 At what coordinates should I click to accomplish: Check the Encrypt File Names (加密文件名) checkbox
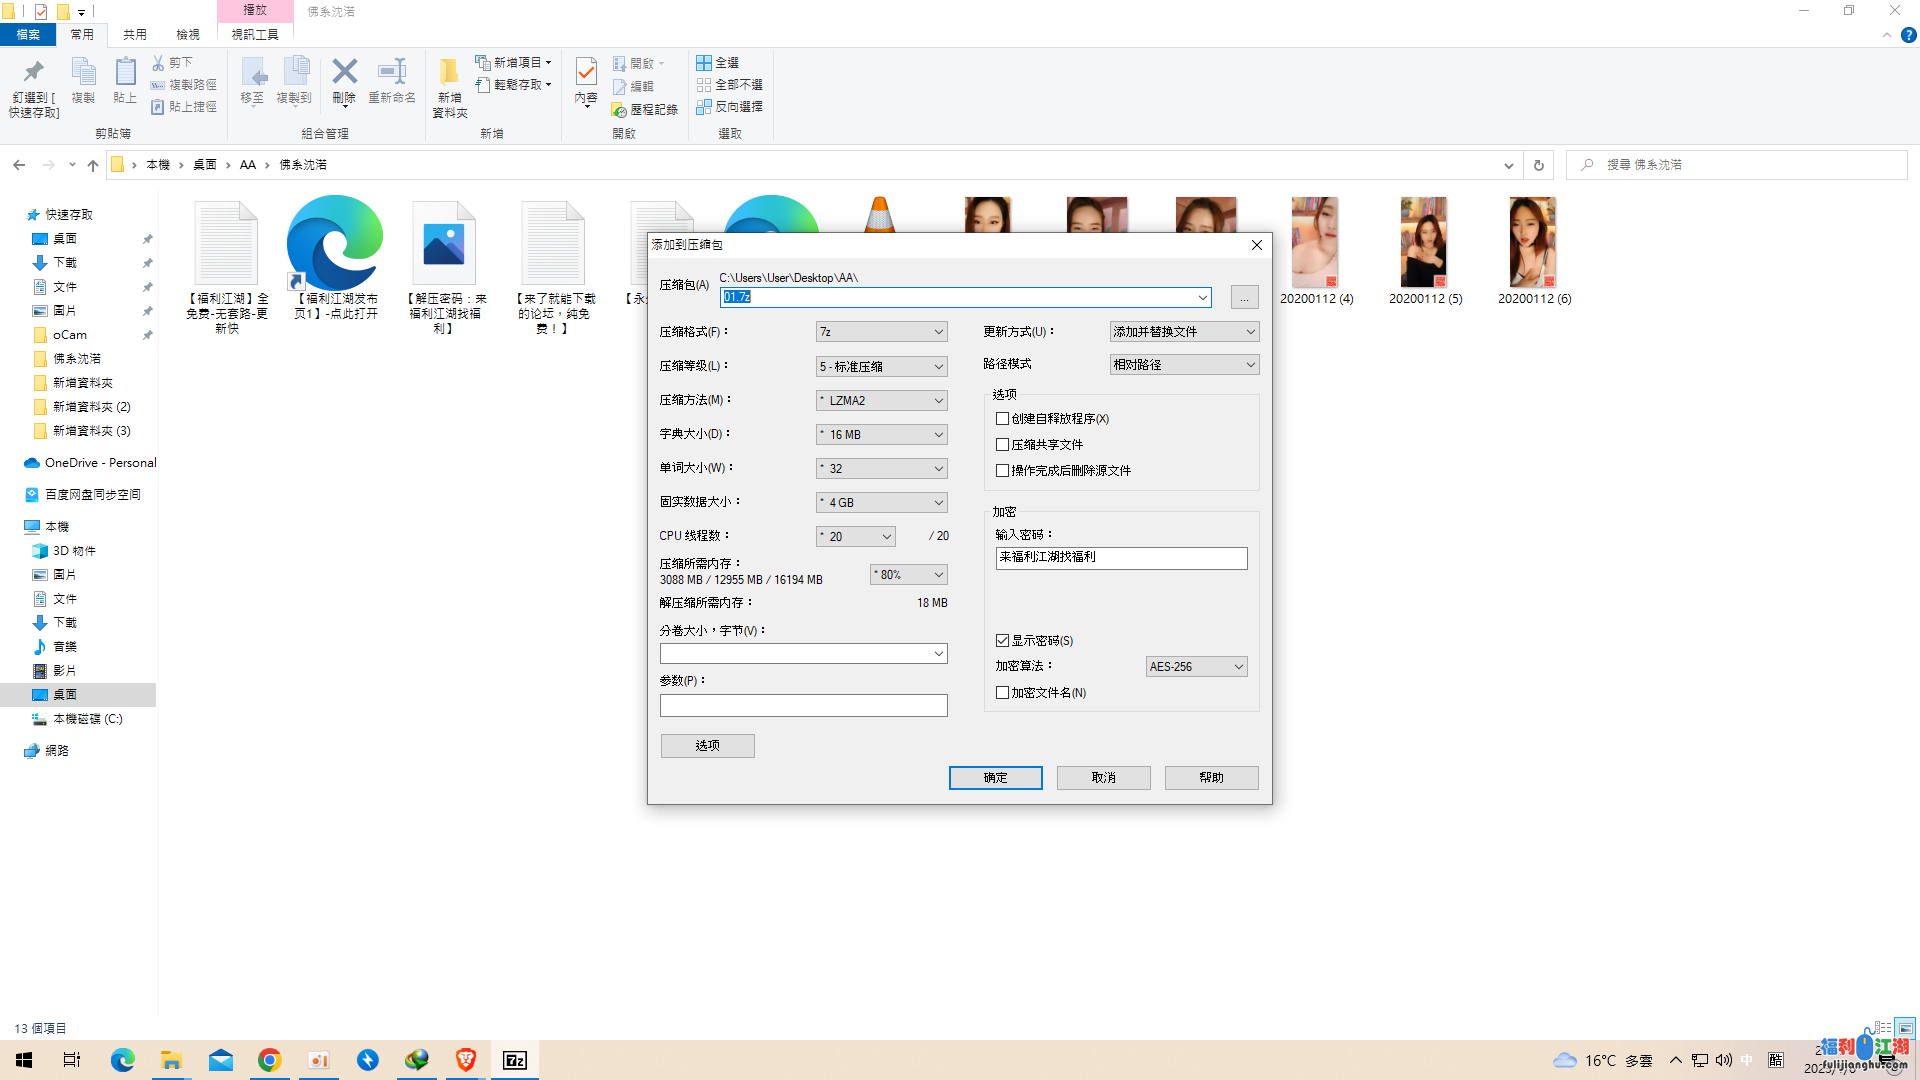tap(1002, 693)
